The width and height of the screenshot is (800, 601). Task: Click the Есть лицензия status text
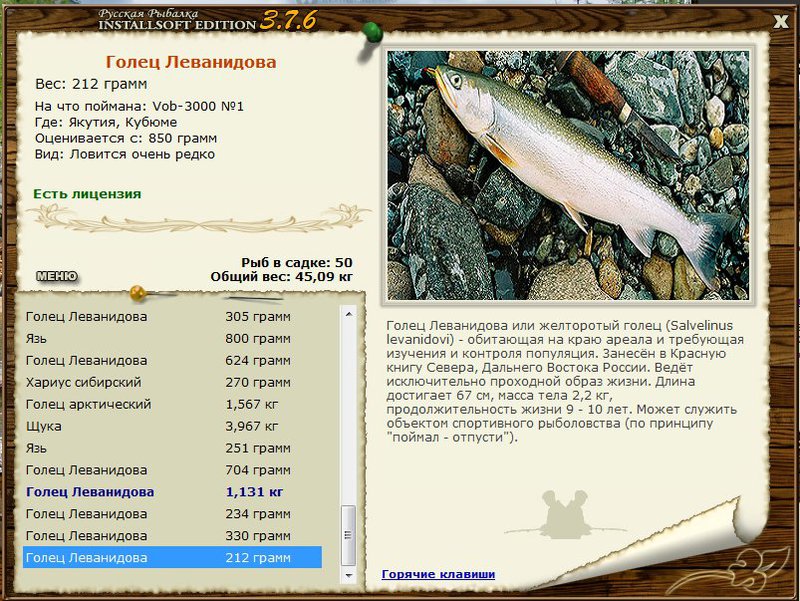[x=87, y=194]
